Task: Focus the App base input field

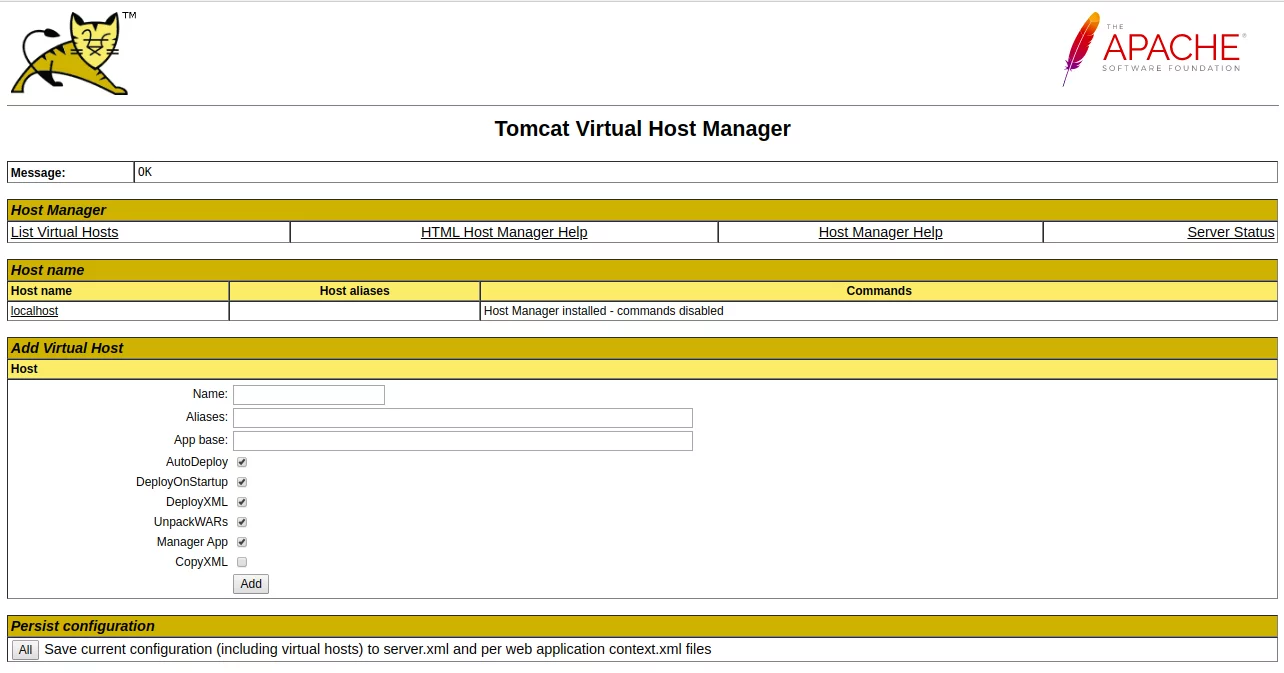Action: point(463,441)
